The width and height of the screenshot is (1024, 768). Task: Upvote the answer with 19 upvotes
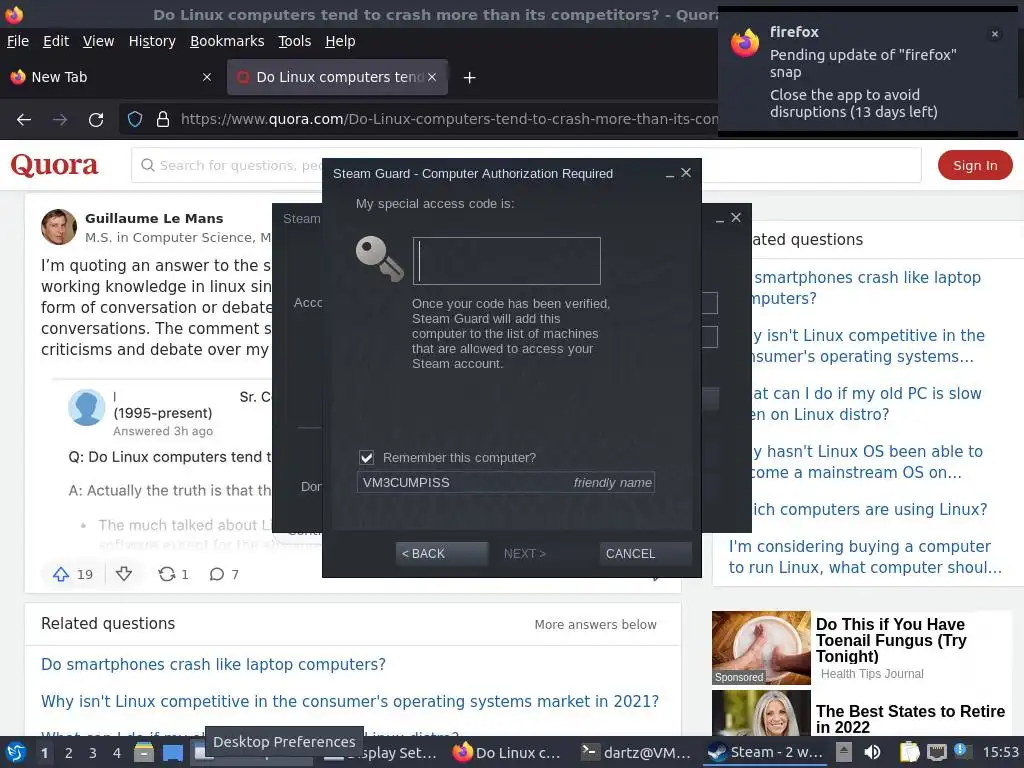[61, 574]
